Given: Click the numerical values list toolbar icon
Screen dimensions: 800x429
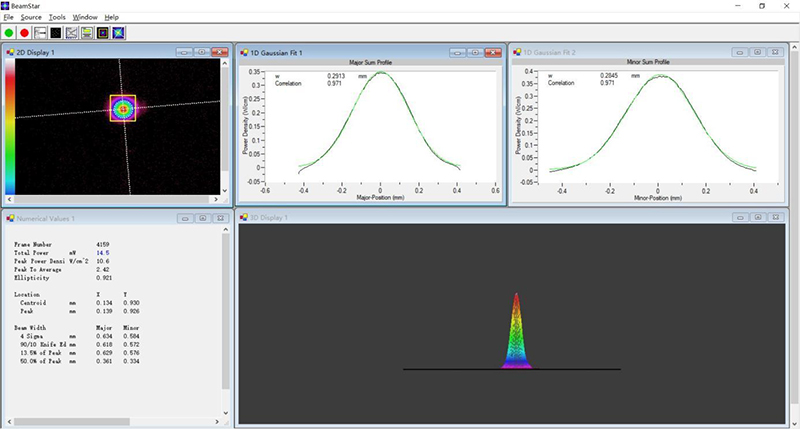Looking at the screenshot, I should click(87, 33).
